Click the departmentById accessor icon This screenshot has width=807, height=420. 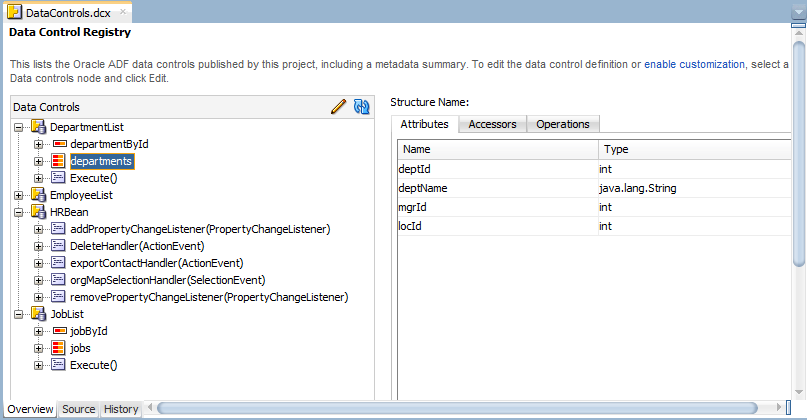click(x=60, y=144)
